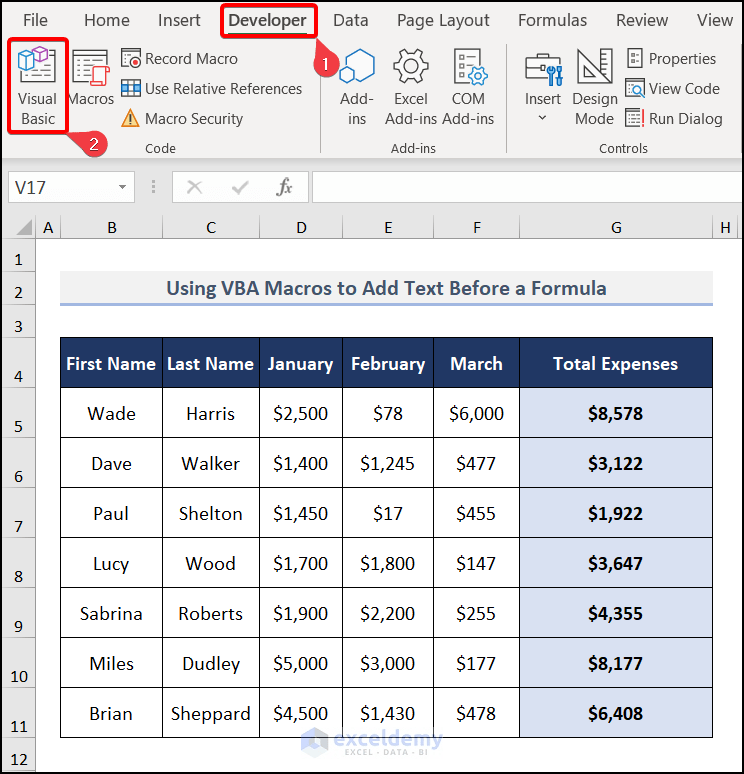Screen dimensions: 744x774
Task: Select column B header
Action: tap(112, 228)
